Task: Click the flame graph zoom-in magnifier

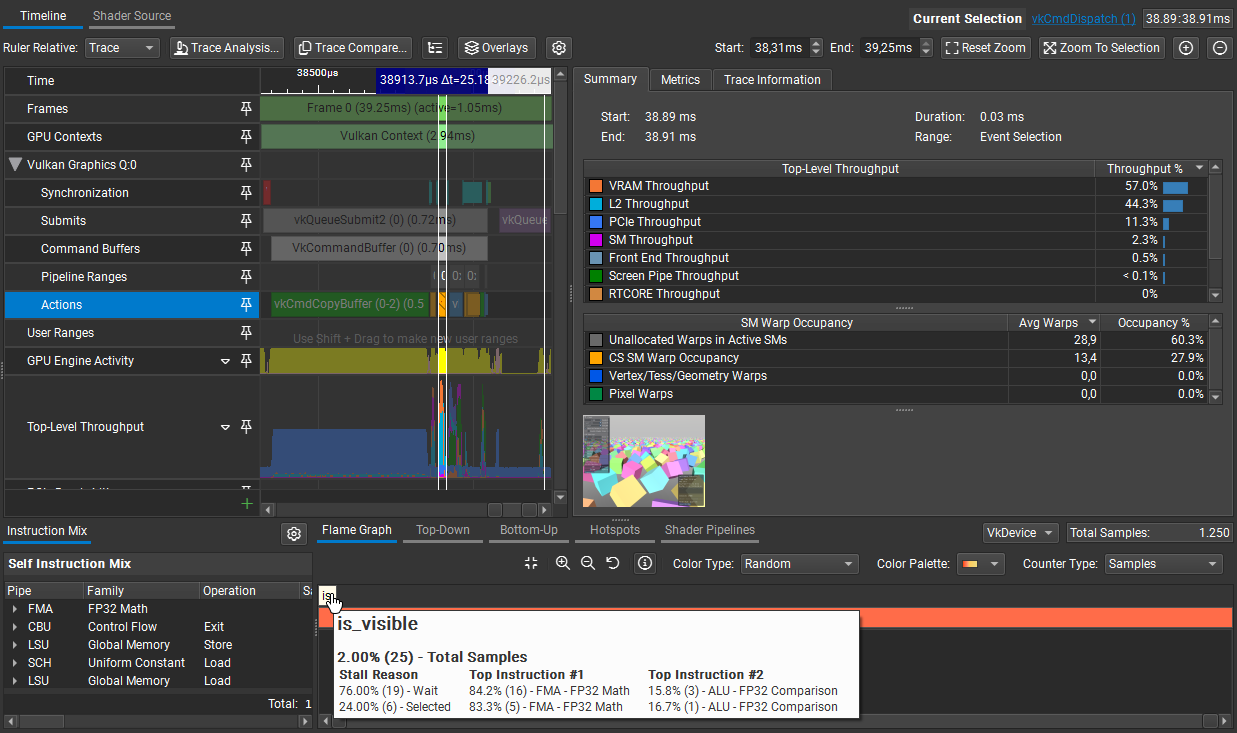Action: pyautogui.click(x=563, y=563)
